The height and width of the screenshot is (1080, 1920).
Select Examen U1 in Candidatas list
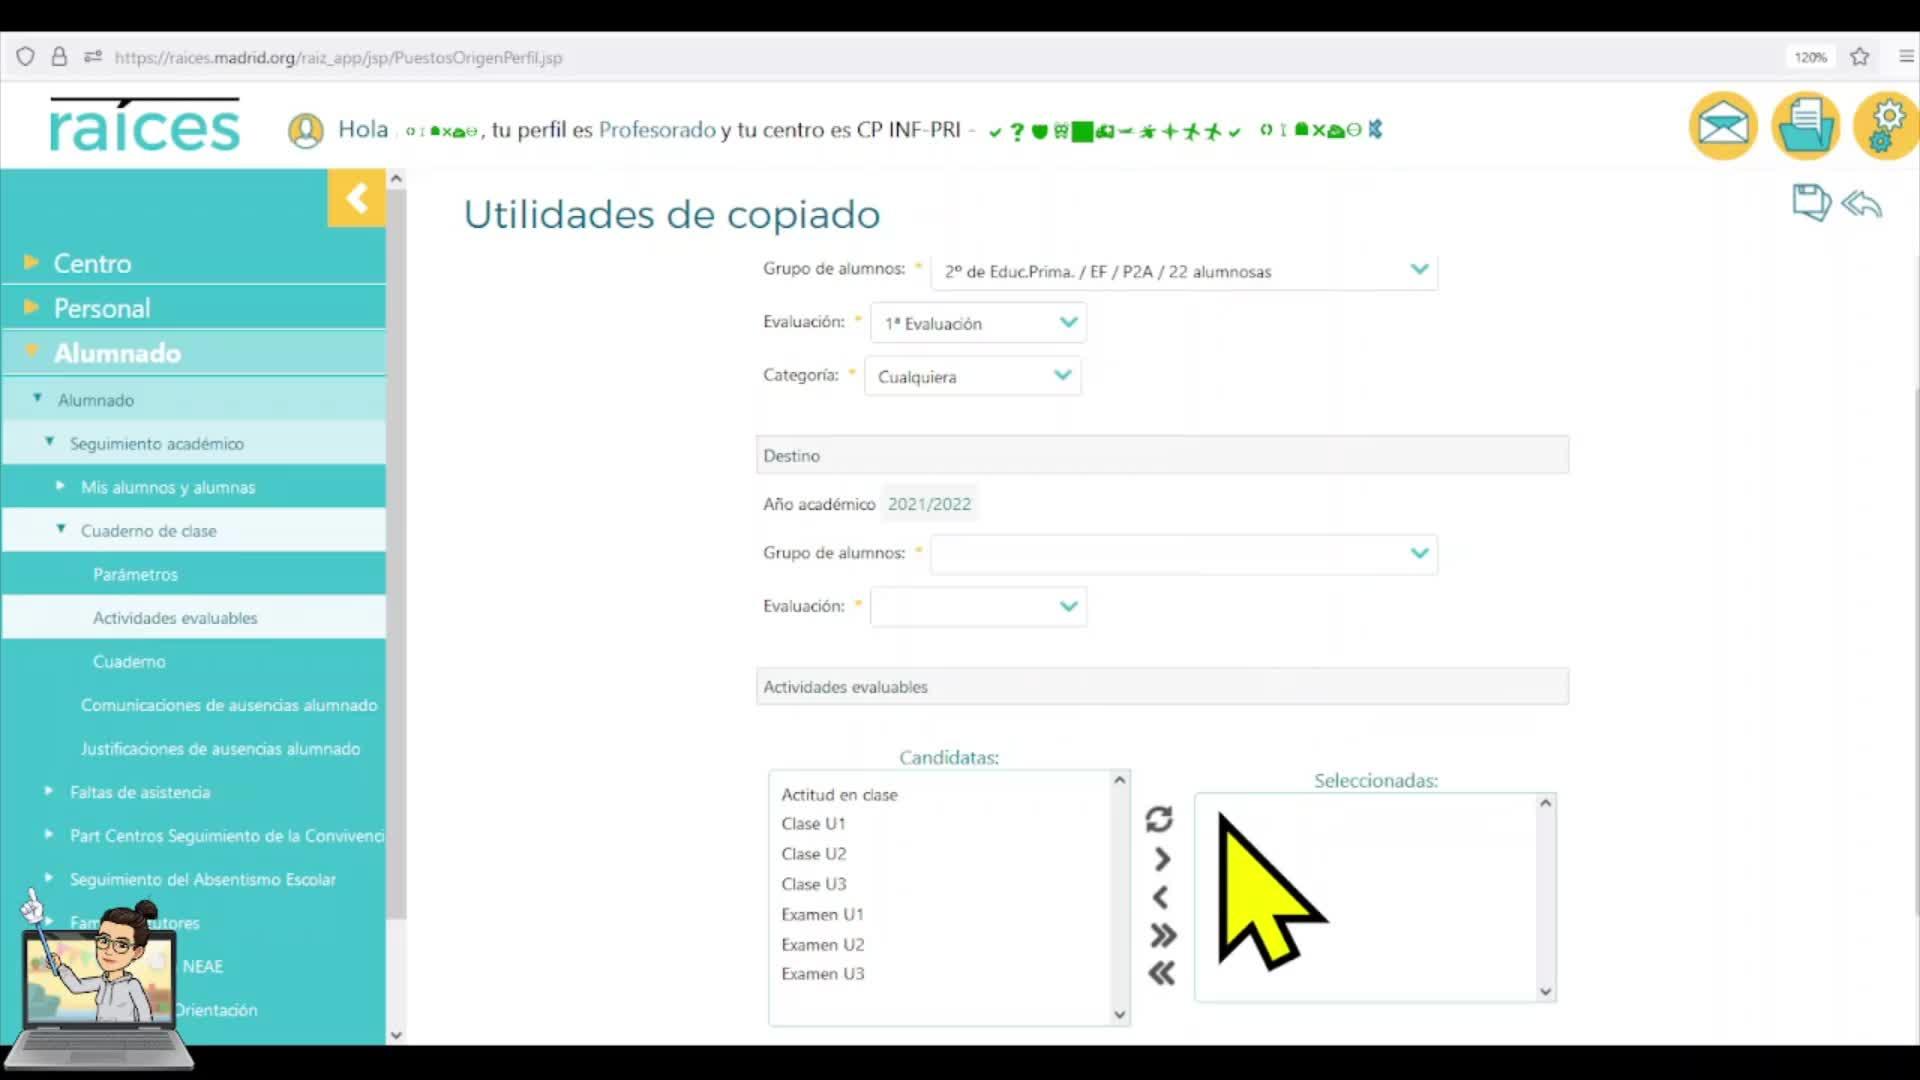(x=822, y=914)
